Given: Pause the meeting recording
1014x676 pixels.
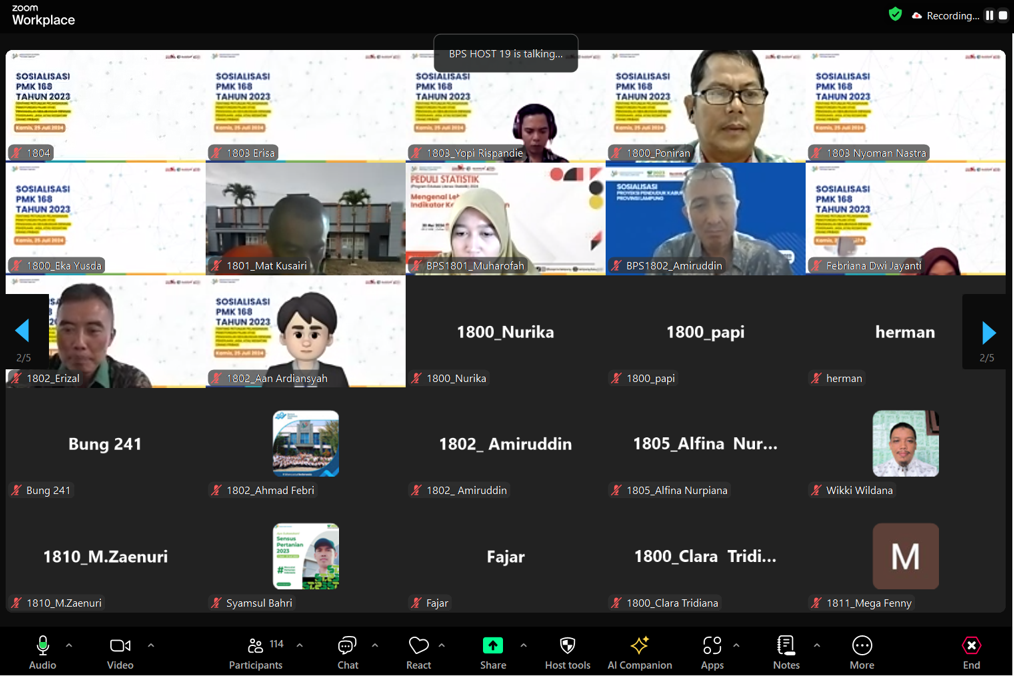Looking at the screenshot, I should coord(989,15).
